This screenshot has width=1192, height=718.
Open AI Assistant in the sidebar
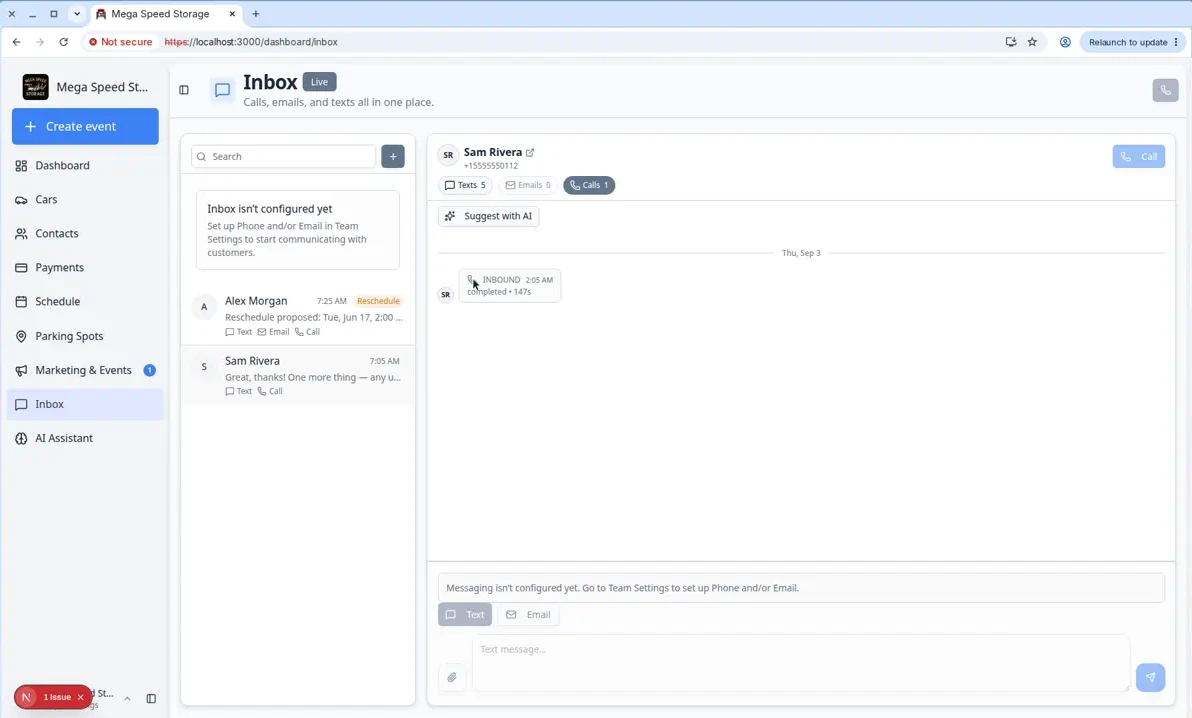pyautogui.click(x=85, y=438)
